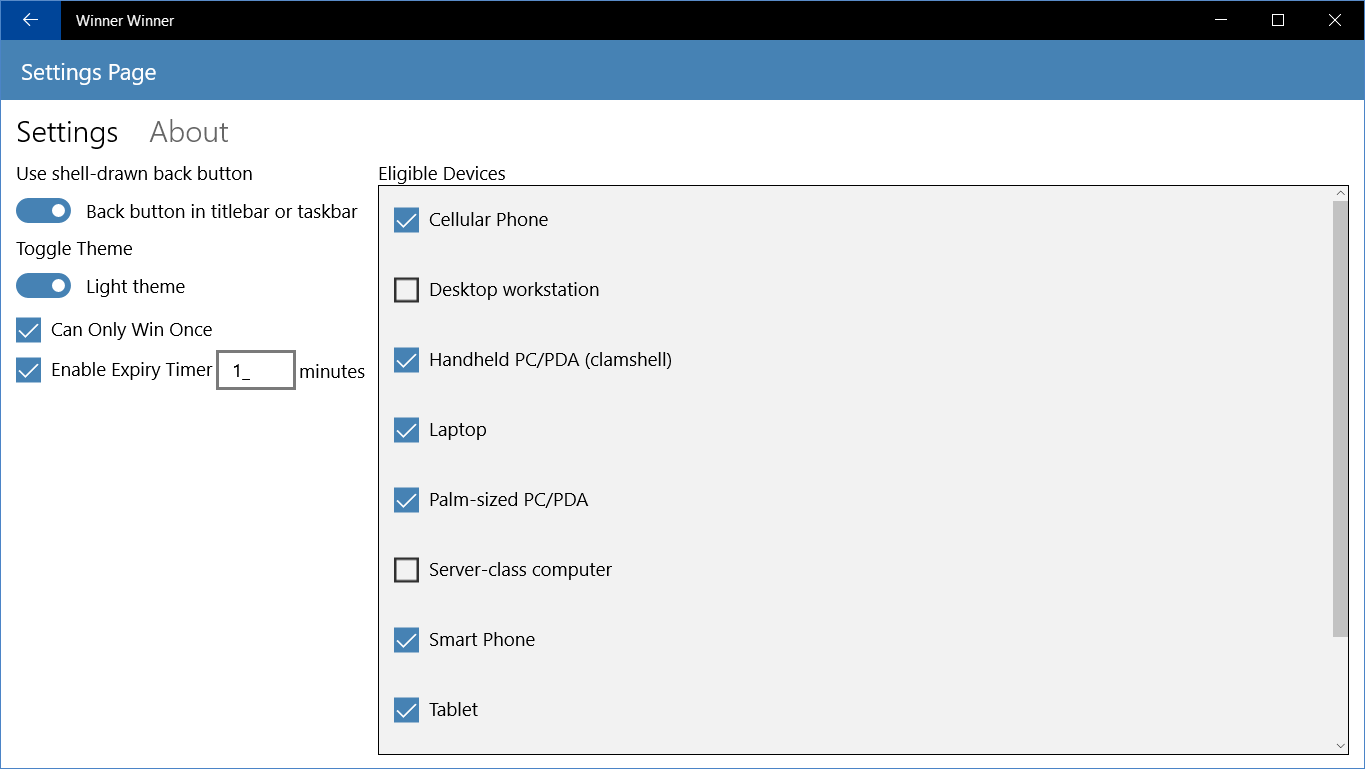The width and height of the screenshot is (1365, 769).
Task: Click the Eligible Devices scrollbar thumb
Action: [x=1341, y=418]
